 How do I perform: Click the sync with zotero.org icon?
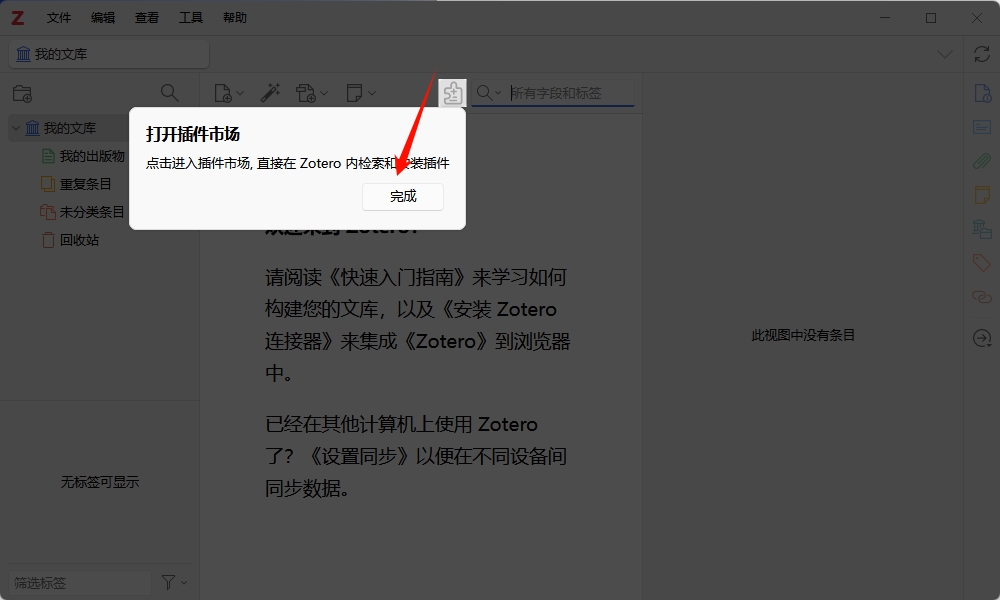pyautogui.click(x=981, y=54)
